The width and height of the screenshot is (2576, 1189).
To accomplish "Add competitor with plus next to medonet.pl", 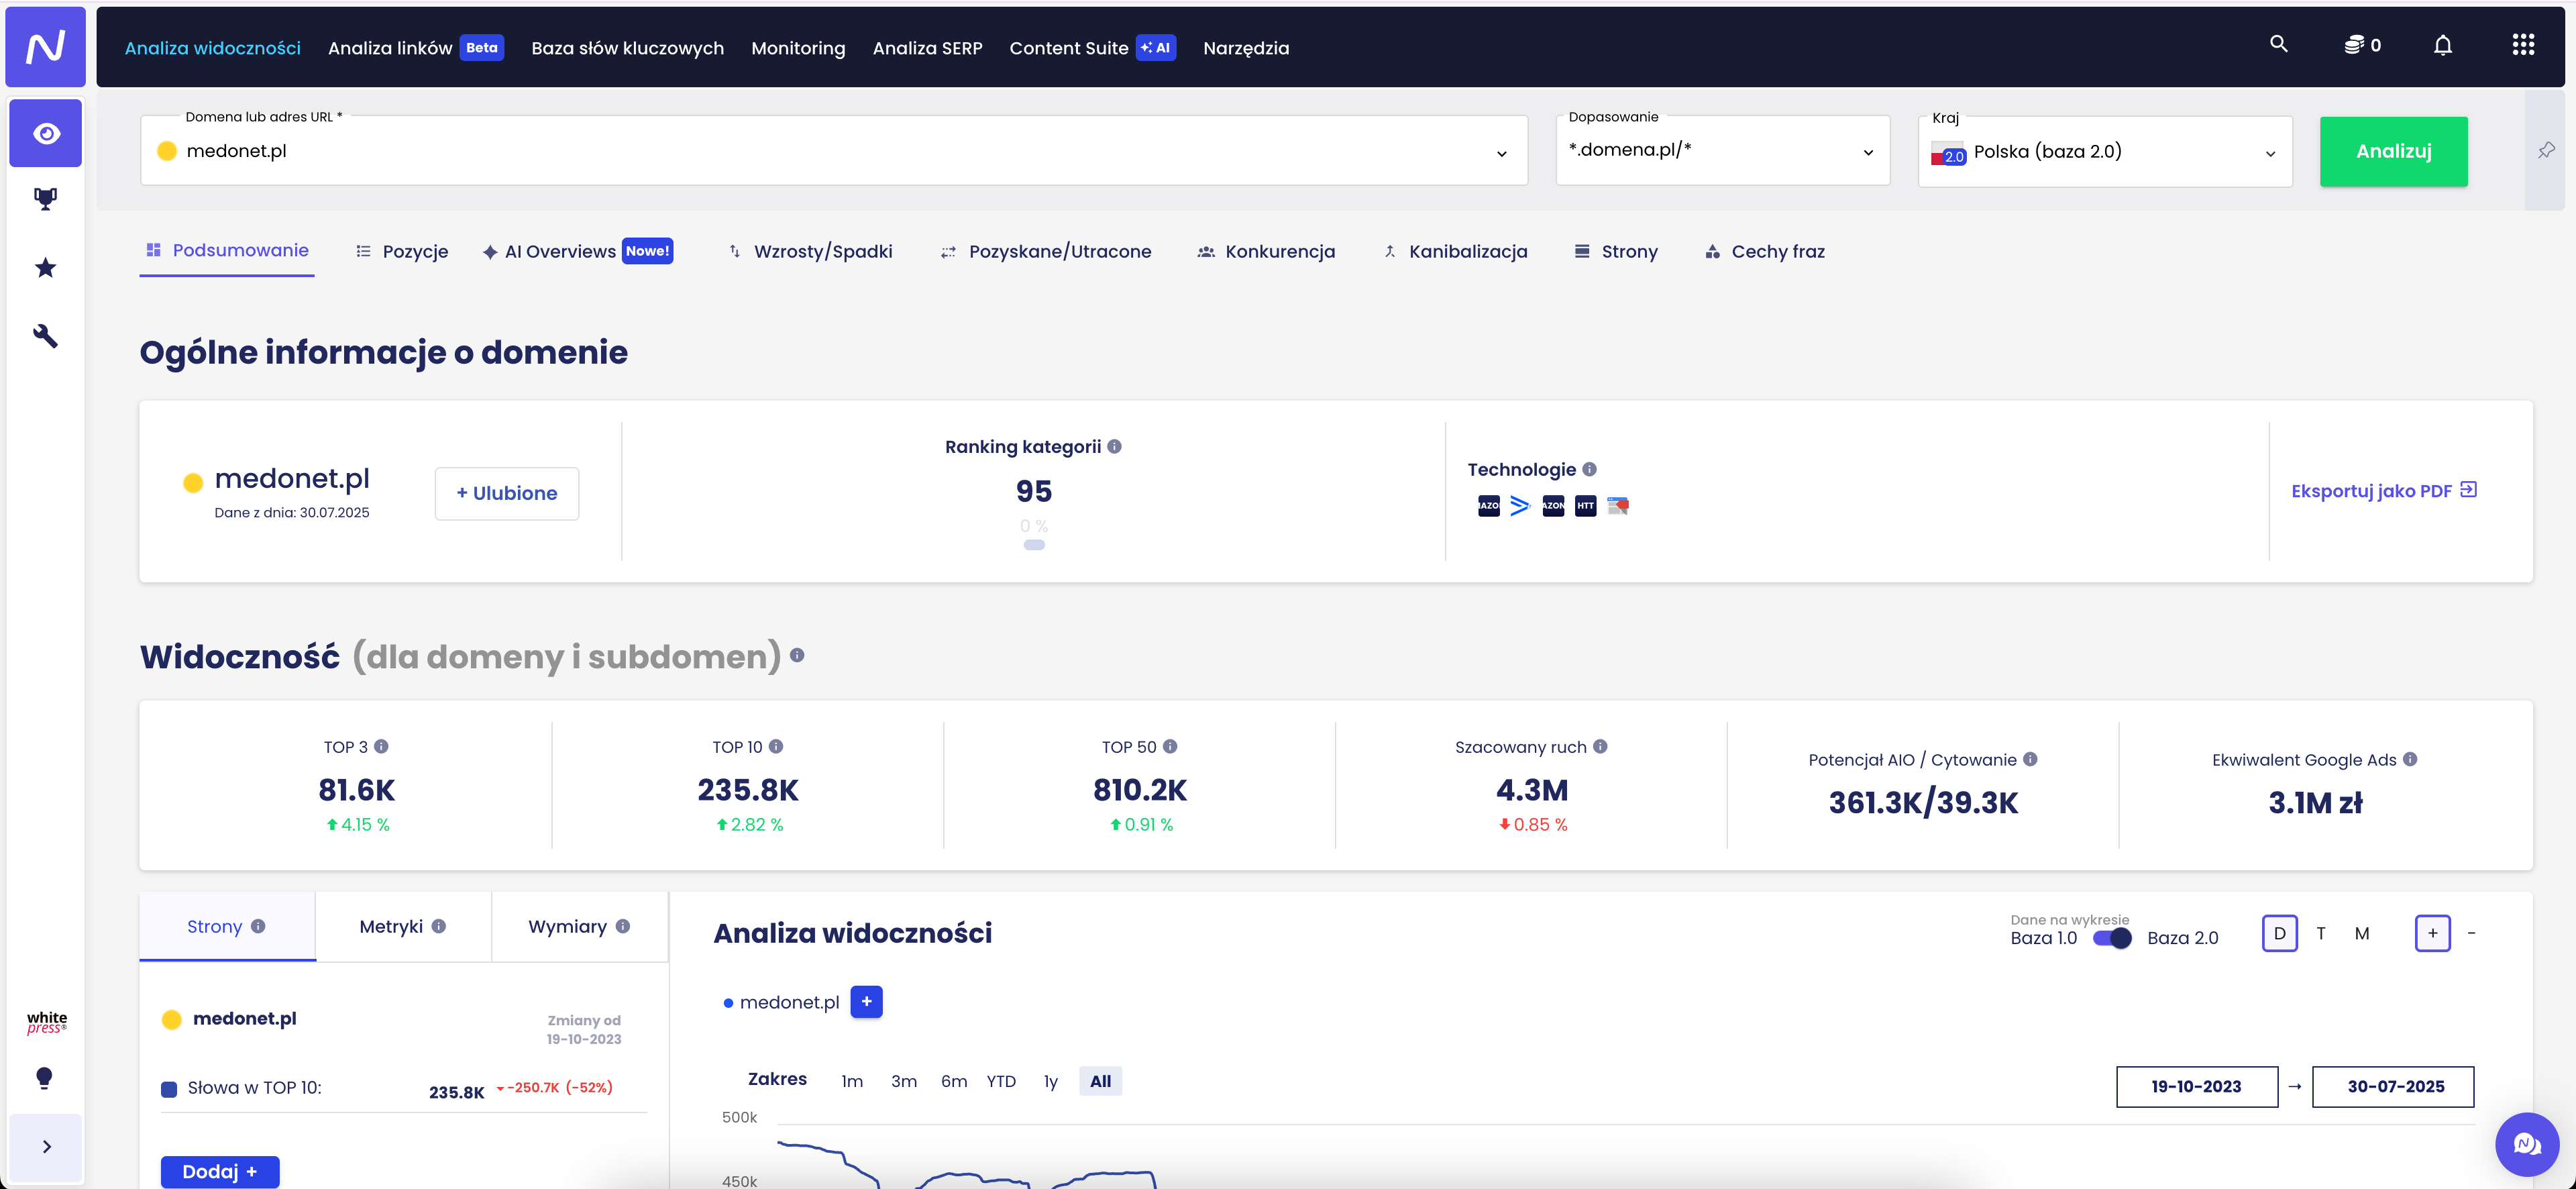I will point(866,1002).
